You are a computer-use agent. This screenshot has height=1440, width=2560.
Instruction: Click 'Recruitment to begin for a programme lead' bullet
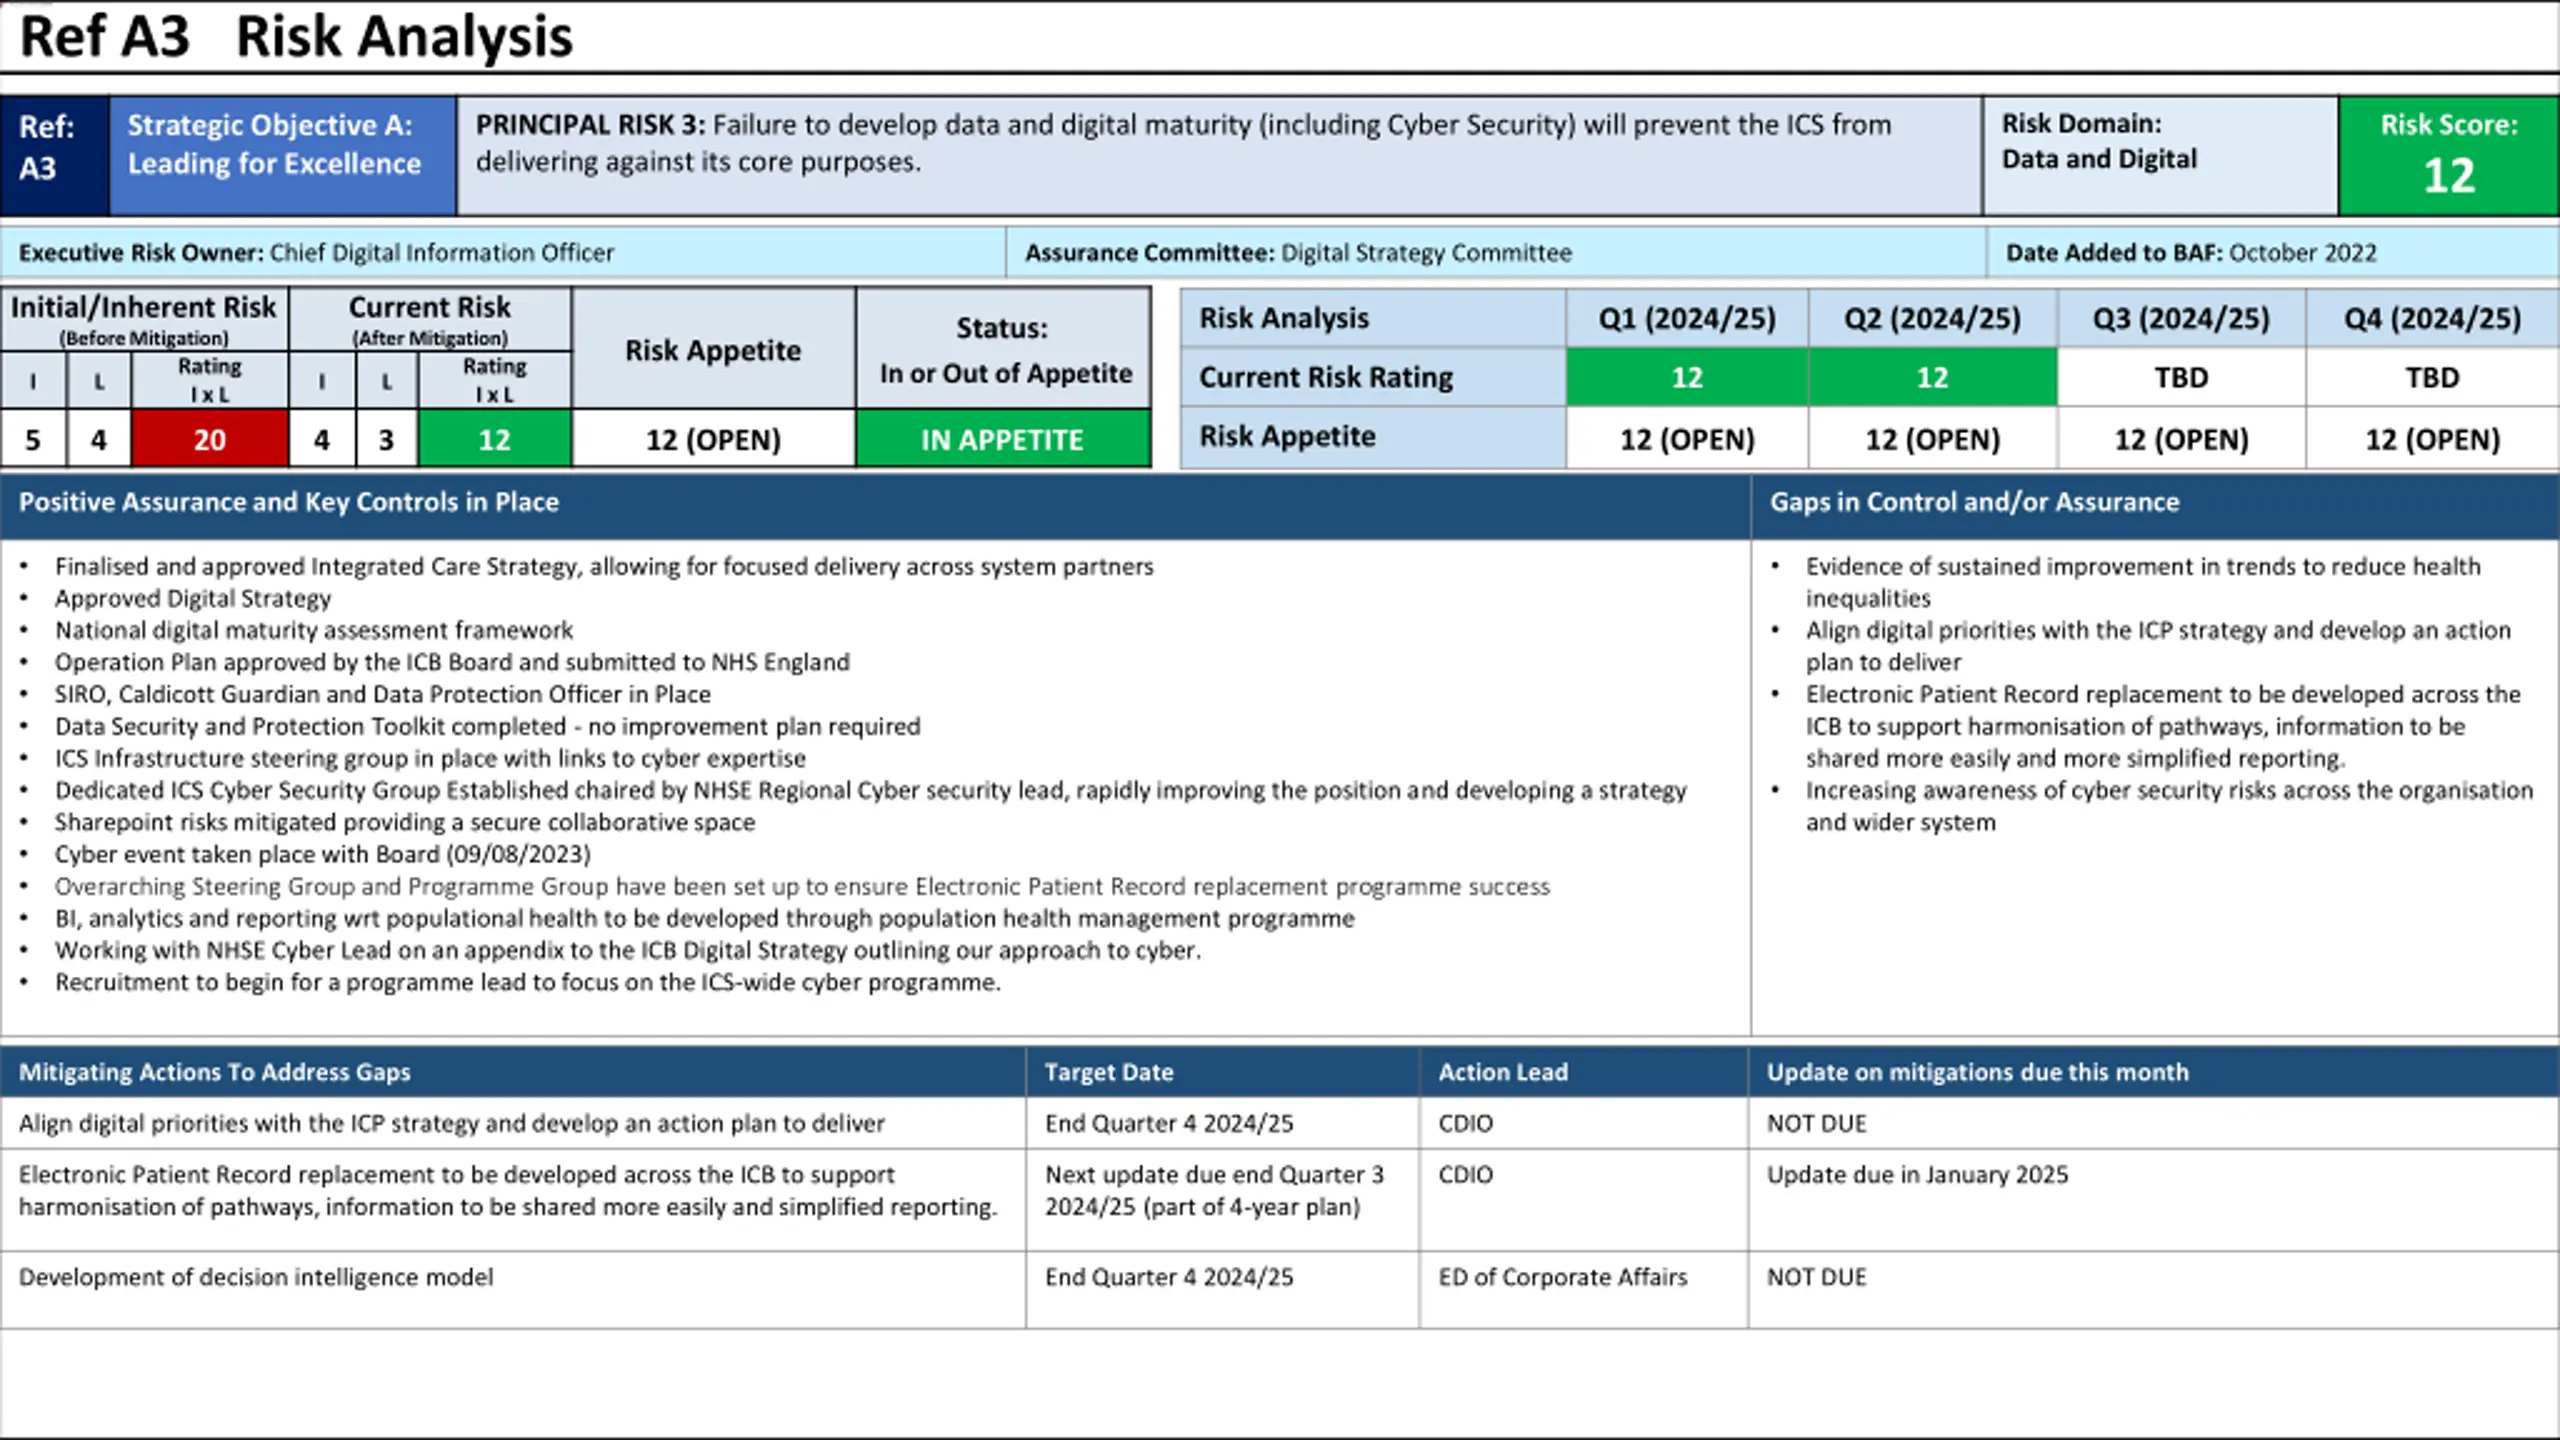click(528, 982)
